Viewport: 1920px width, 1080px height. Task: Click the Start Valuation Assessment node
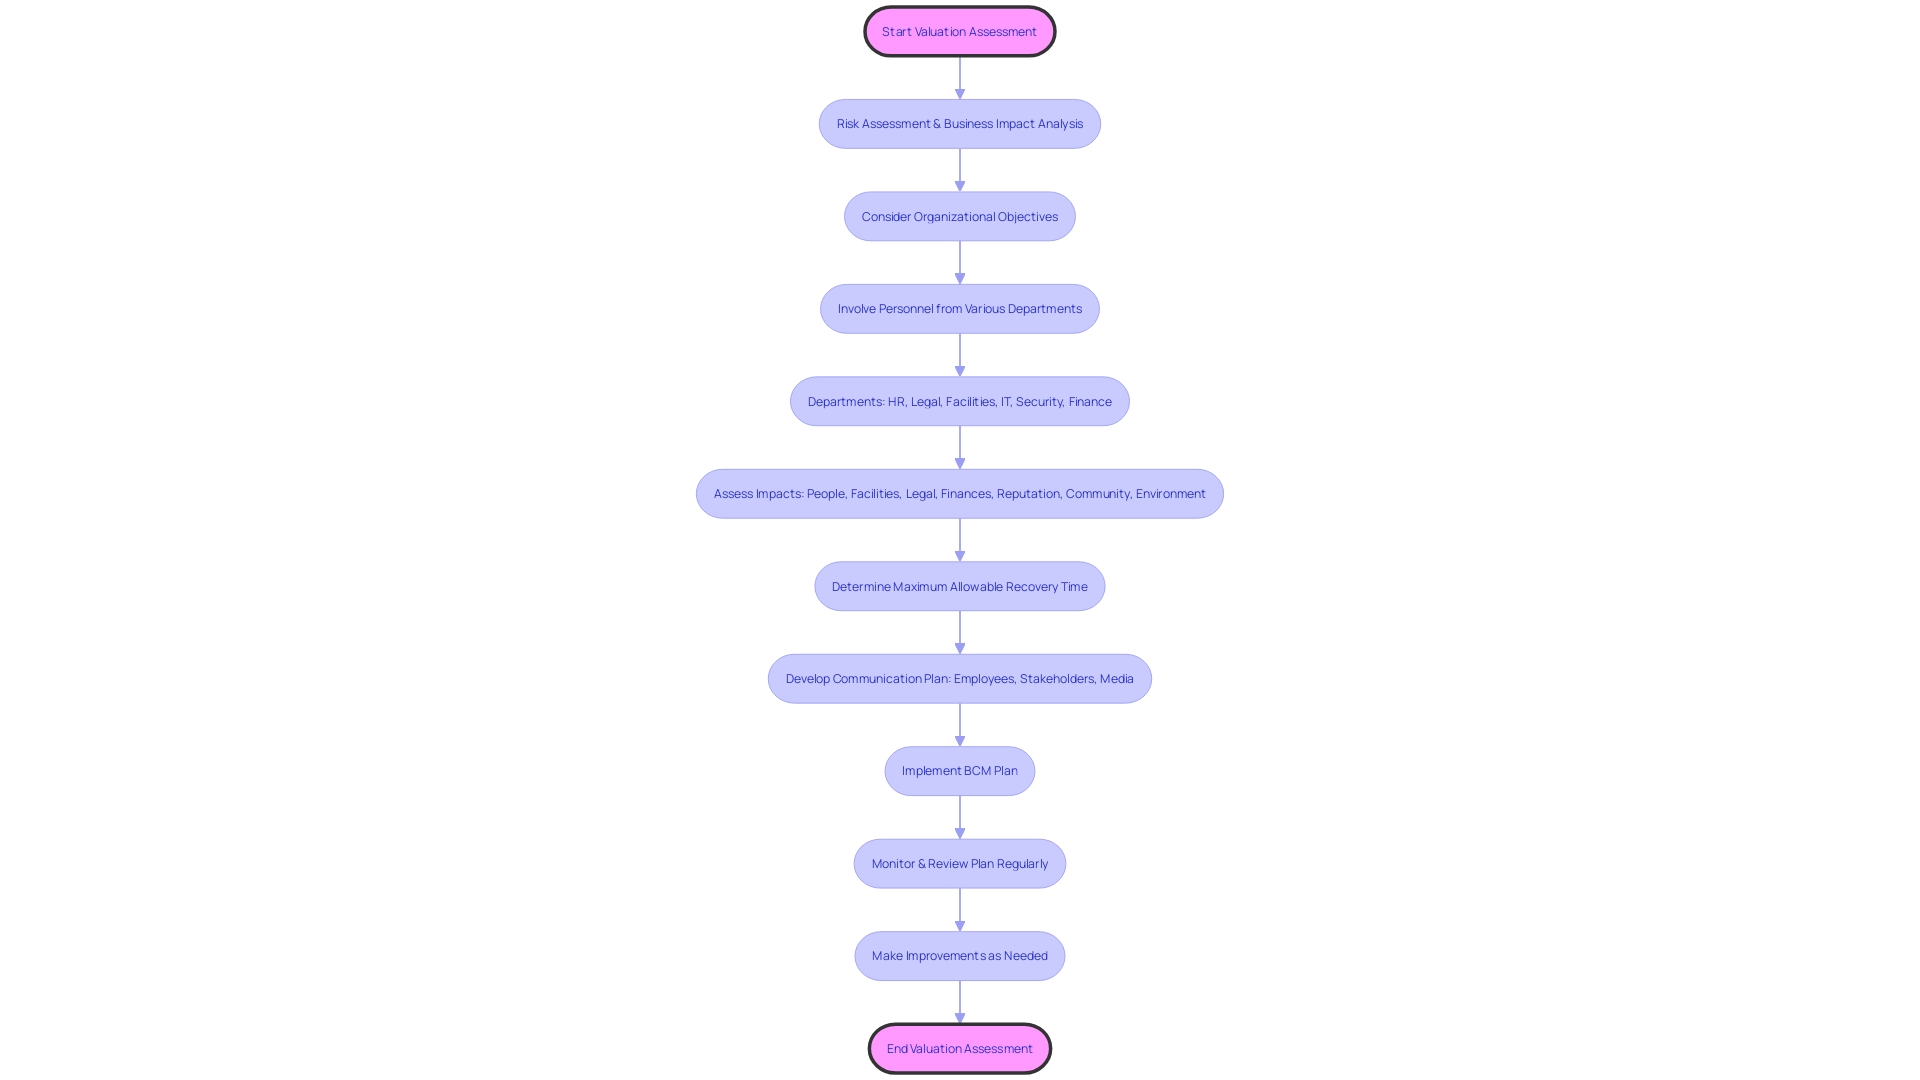click(959, 30)
